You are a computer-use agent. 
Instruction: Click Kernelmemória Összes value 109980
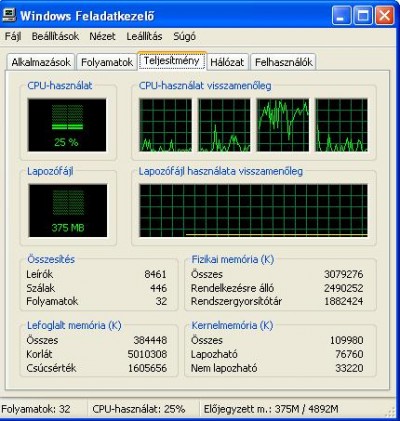point(347,340)
